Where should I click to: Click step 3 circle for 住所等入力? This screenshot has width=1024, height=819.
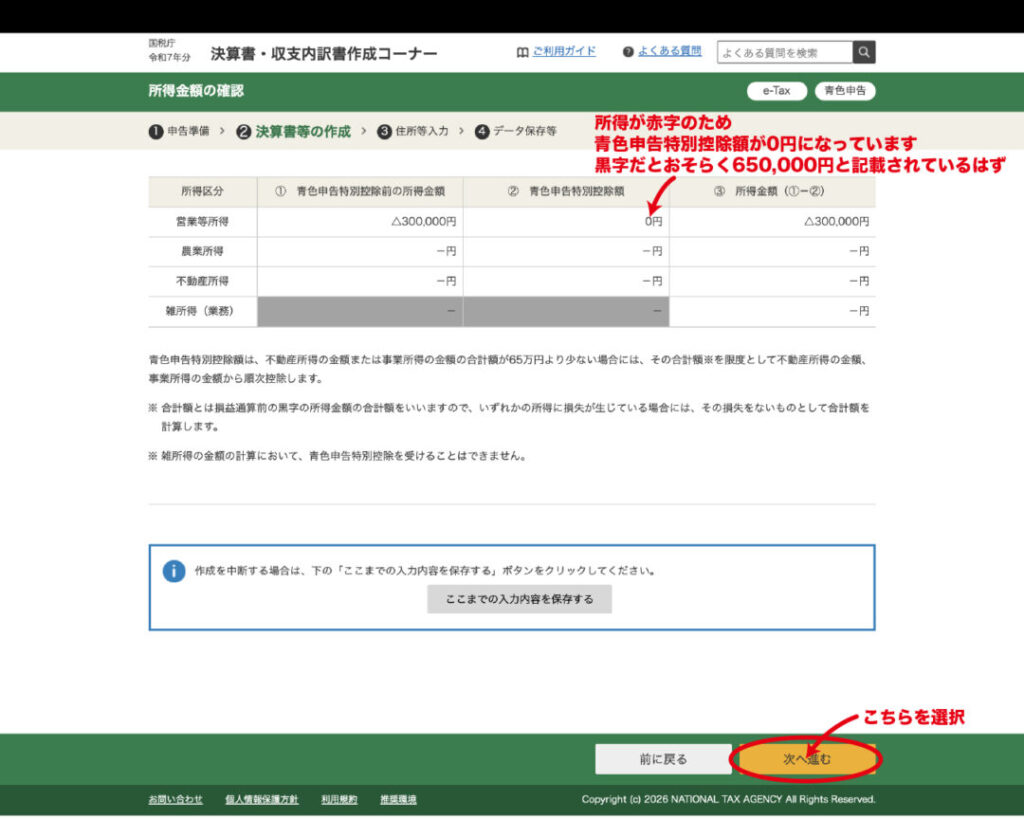click(x=384, y=131)
